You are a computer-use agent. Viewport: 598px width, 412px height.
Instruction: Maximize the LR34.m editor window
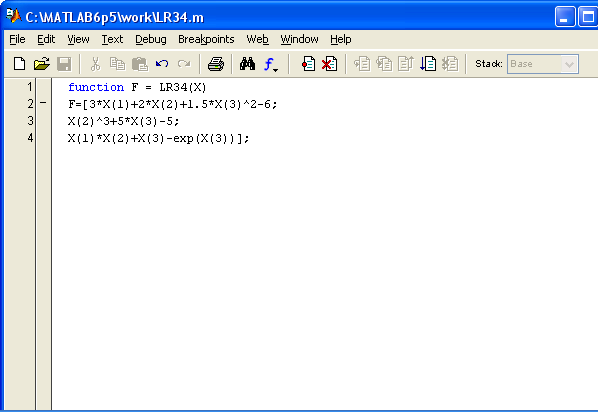(588, 17)
